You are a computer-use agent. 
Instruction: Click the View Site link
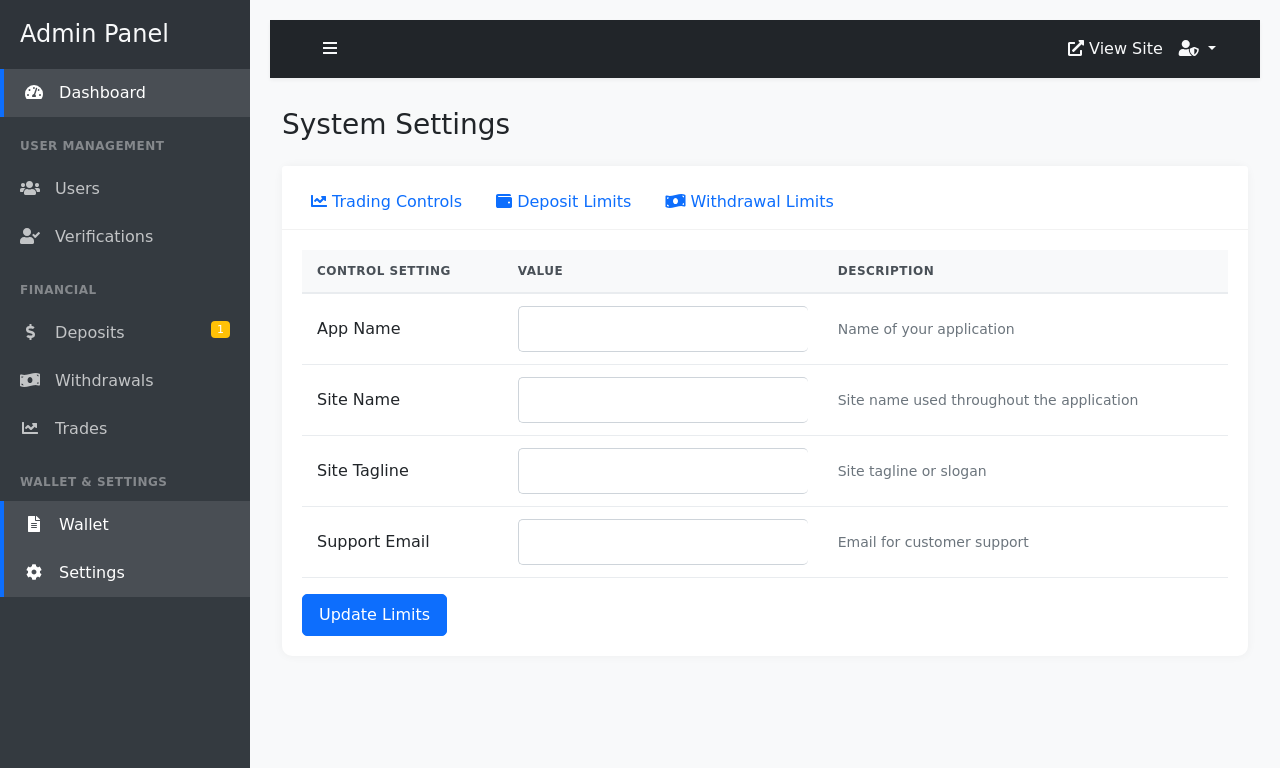pos(1115,48)
